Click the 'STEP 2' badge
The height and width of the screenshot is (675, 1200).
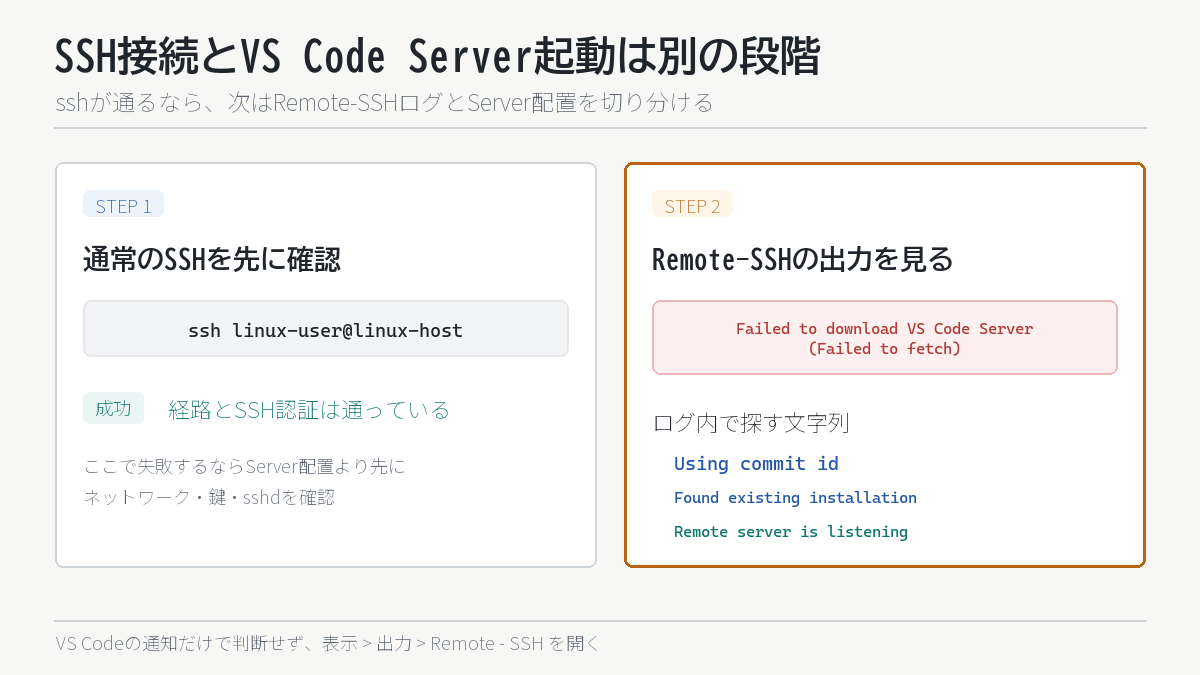pyautogui.click(x=692, y=205)
